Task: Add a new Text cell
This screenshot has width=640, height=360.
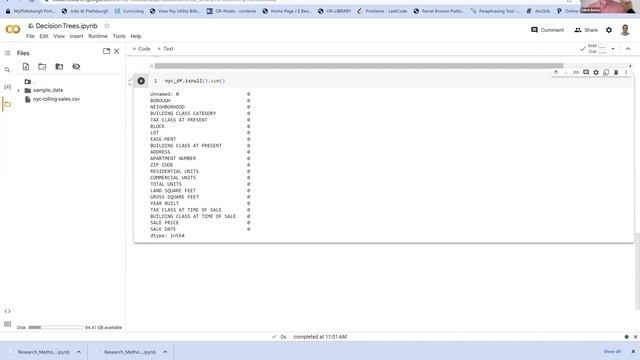Action: click(165, 49)
